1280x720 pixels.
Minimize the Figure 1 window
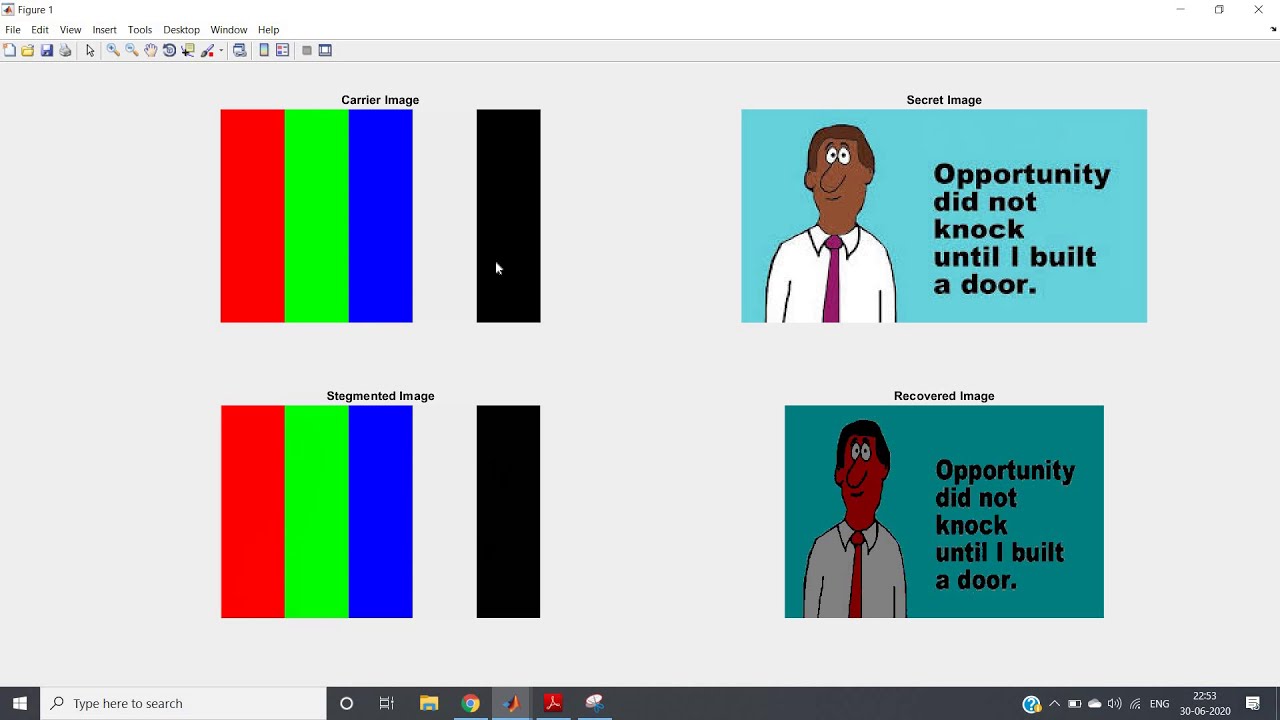tap(1180, 10)
